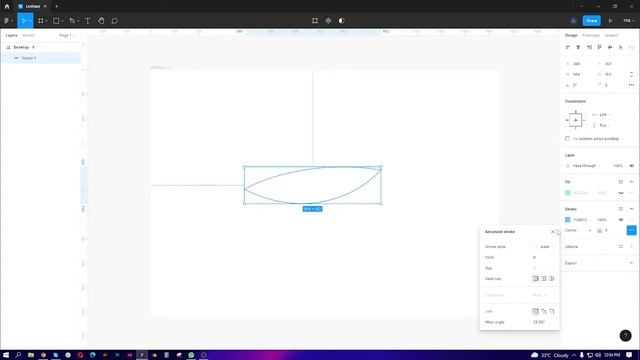The height and width of the screenshot is (360, 640).
Task: Align selection right
Action: point(589,47)
